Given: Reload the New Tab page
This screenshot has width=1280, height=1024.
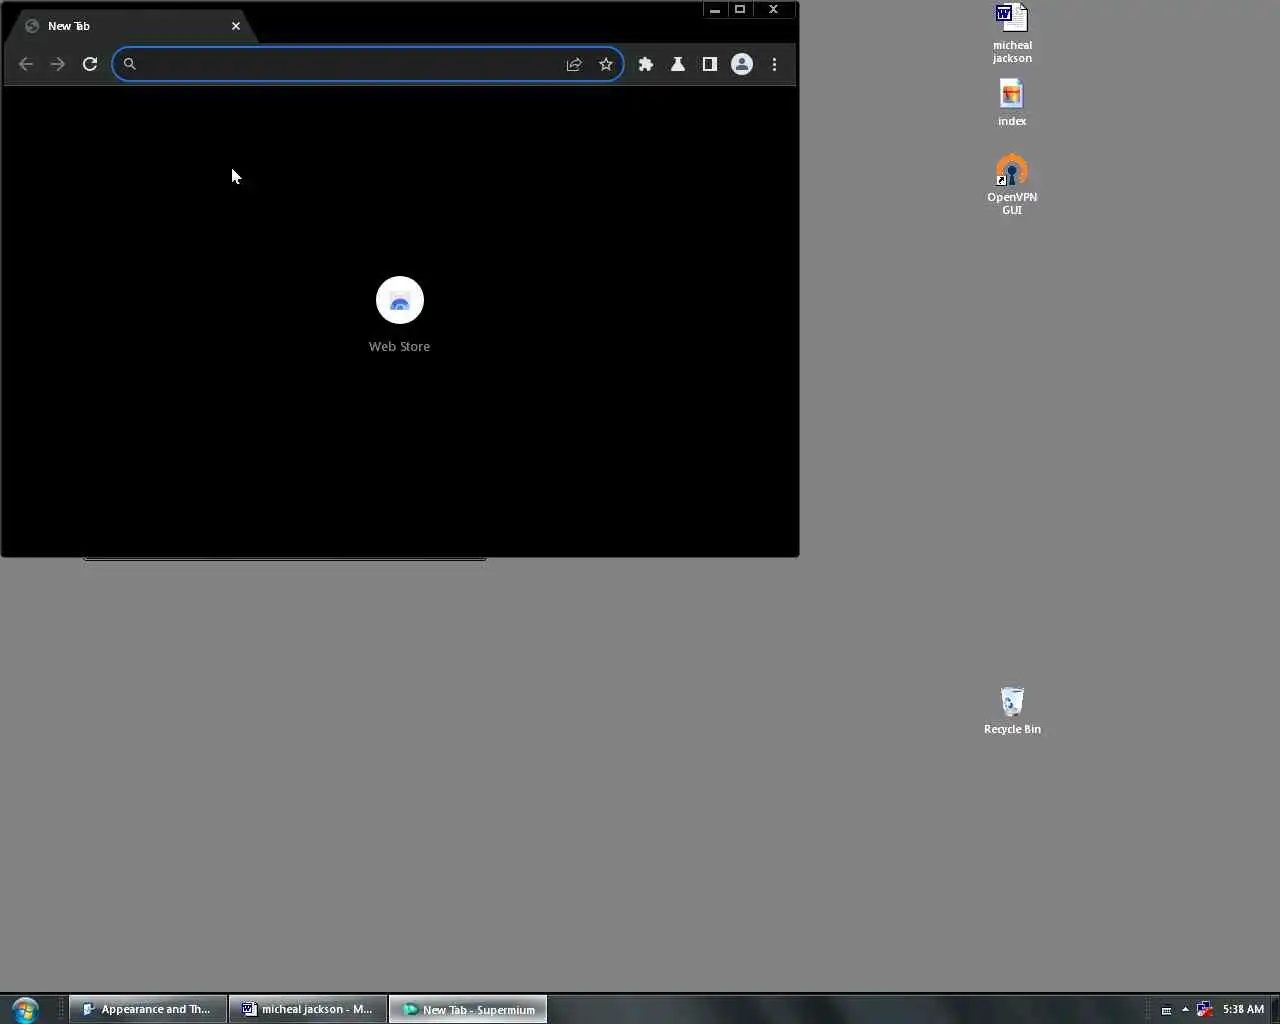Looking at the screenshot, I should tap(90, 64).
